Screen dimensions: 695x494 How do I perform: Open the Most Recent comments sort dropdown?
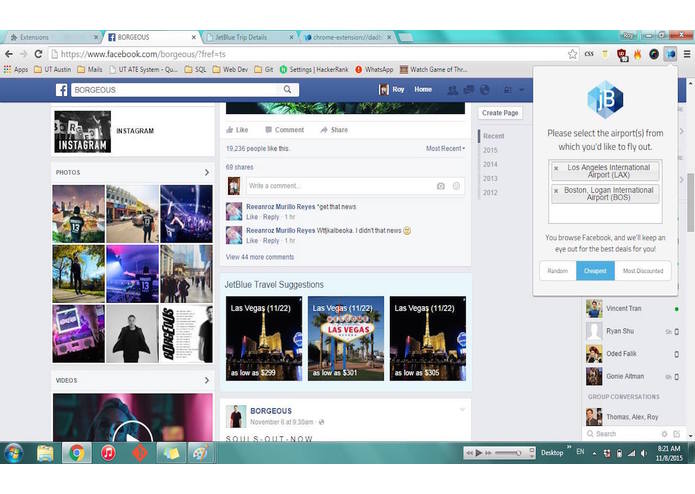pos(445,148)
